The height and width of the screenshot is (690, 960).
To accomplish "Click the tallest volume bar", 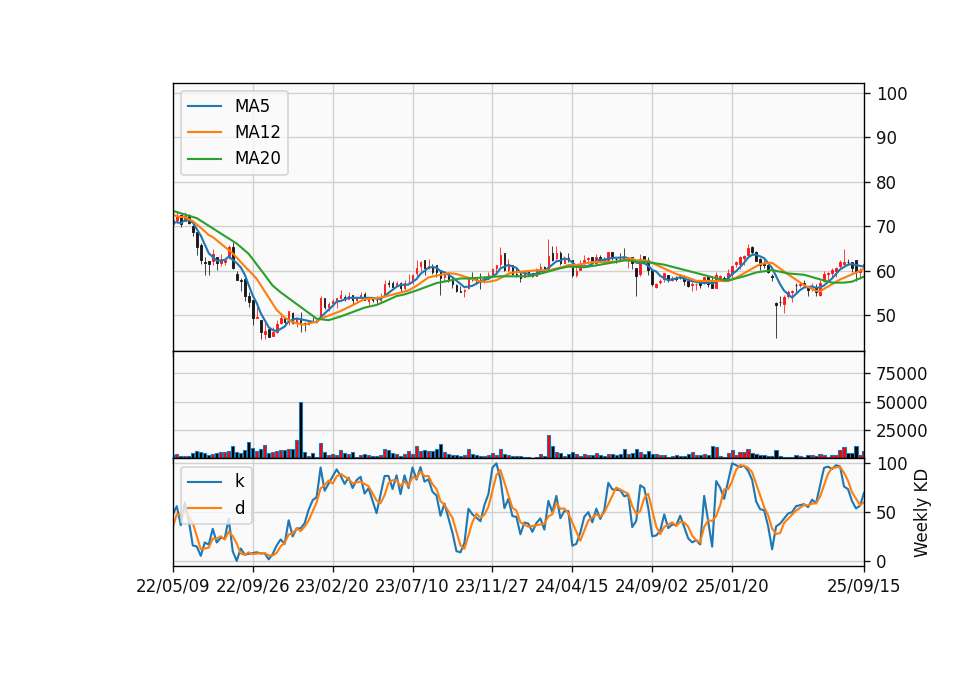I will [301, 430].
